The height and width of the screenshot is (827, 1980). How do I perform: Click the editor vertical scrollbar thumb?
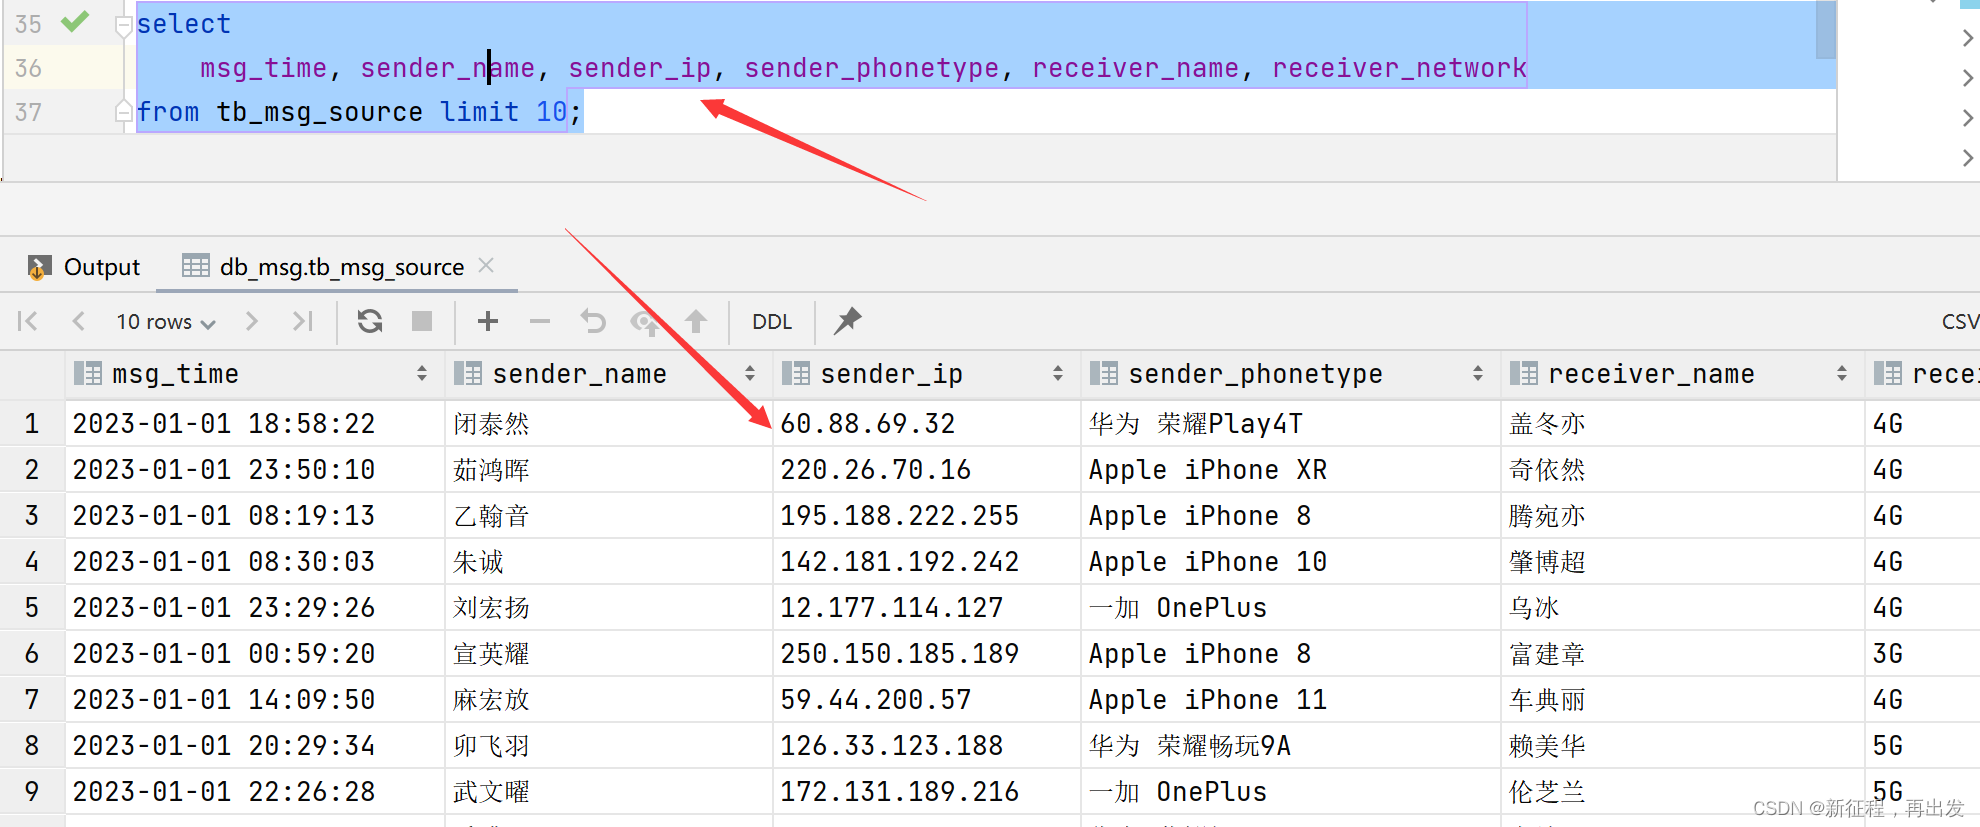(1826, 30)
